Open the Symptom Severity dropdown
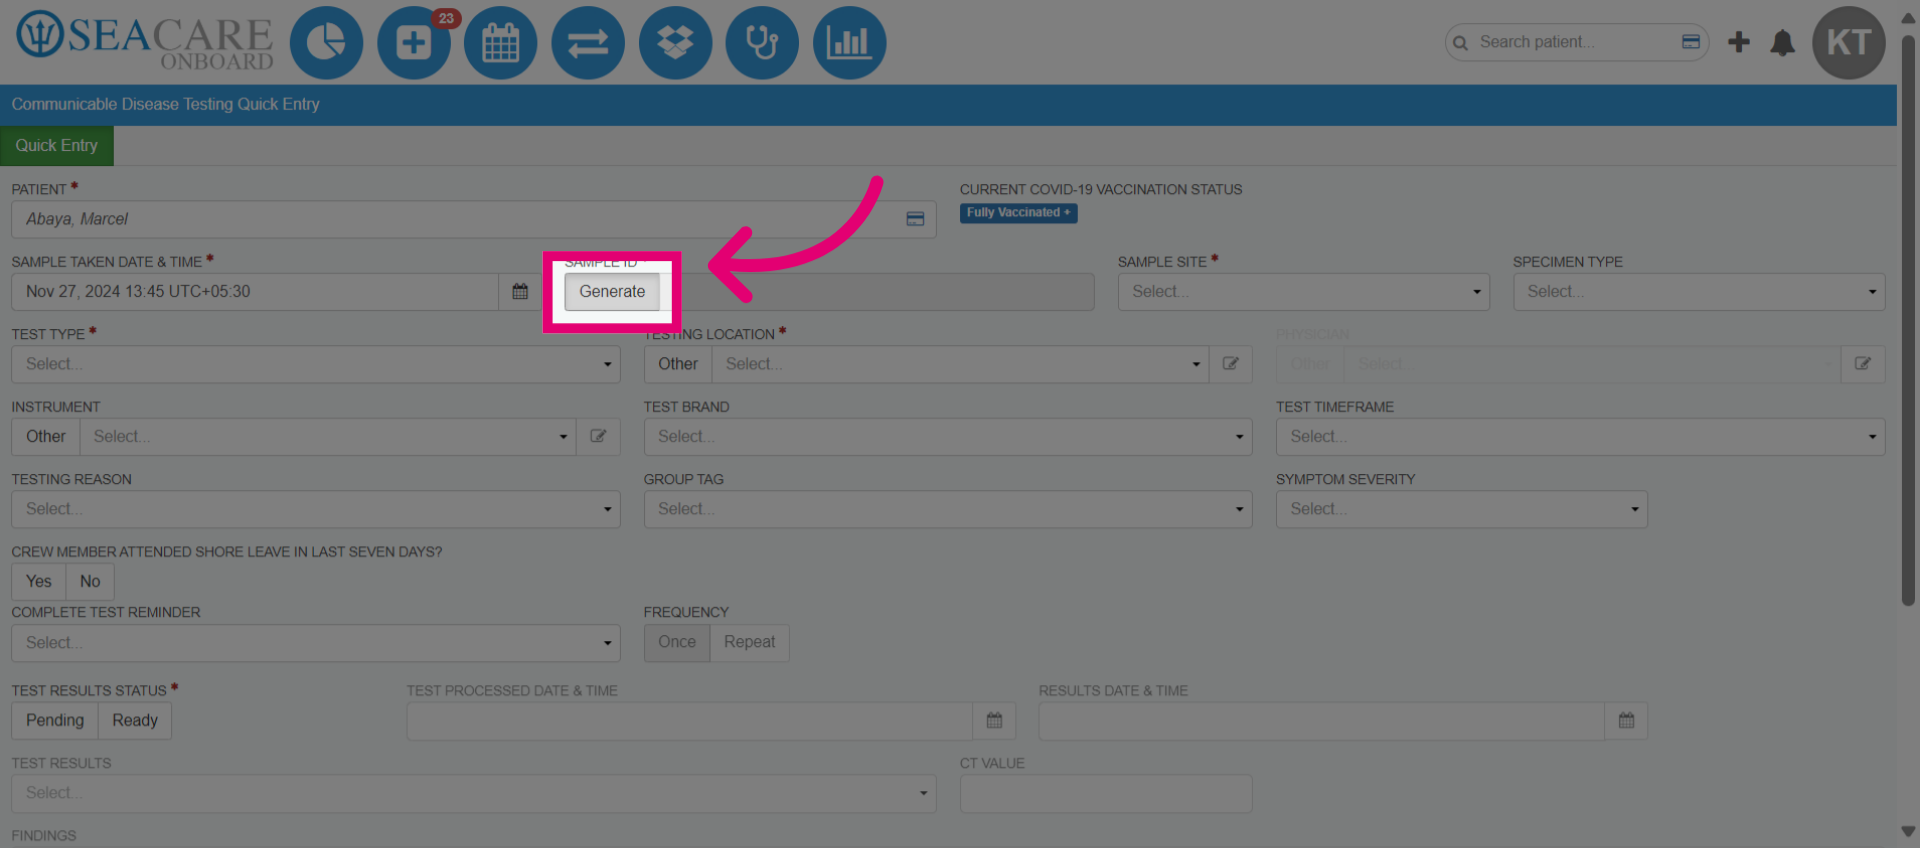This screenshot has width=1920, height=848. (x=1462, y=509)
